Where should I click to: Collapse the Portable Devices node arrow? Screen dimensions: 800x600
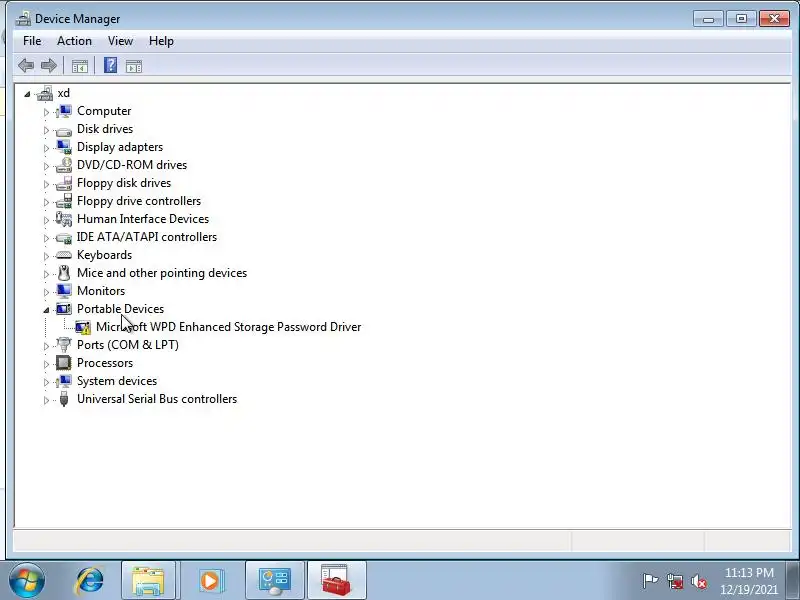[46, 310]
